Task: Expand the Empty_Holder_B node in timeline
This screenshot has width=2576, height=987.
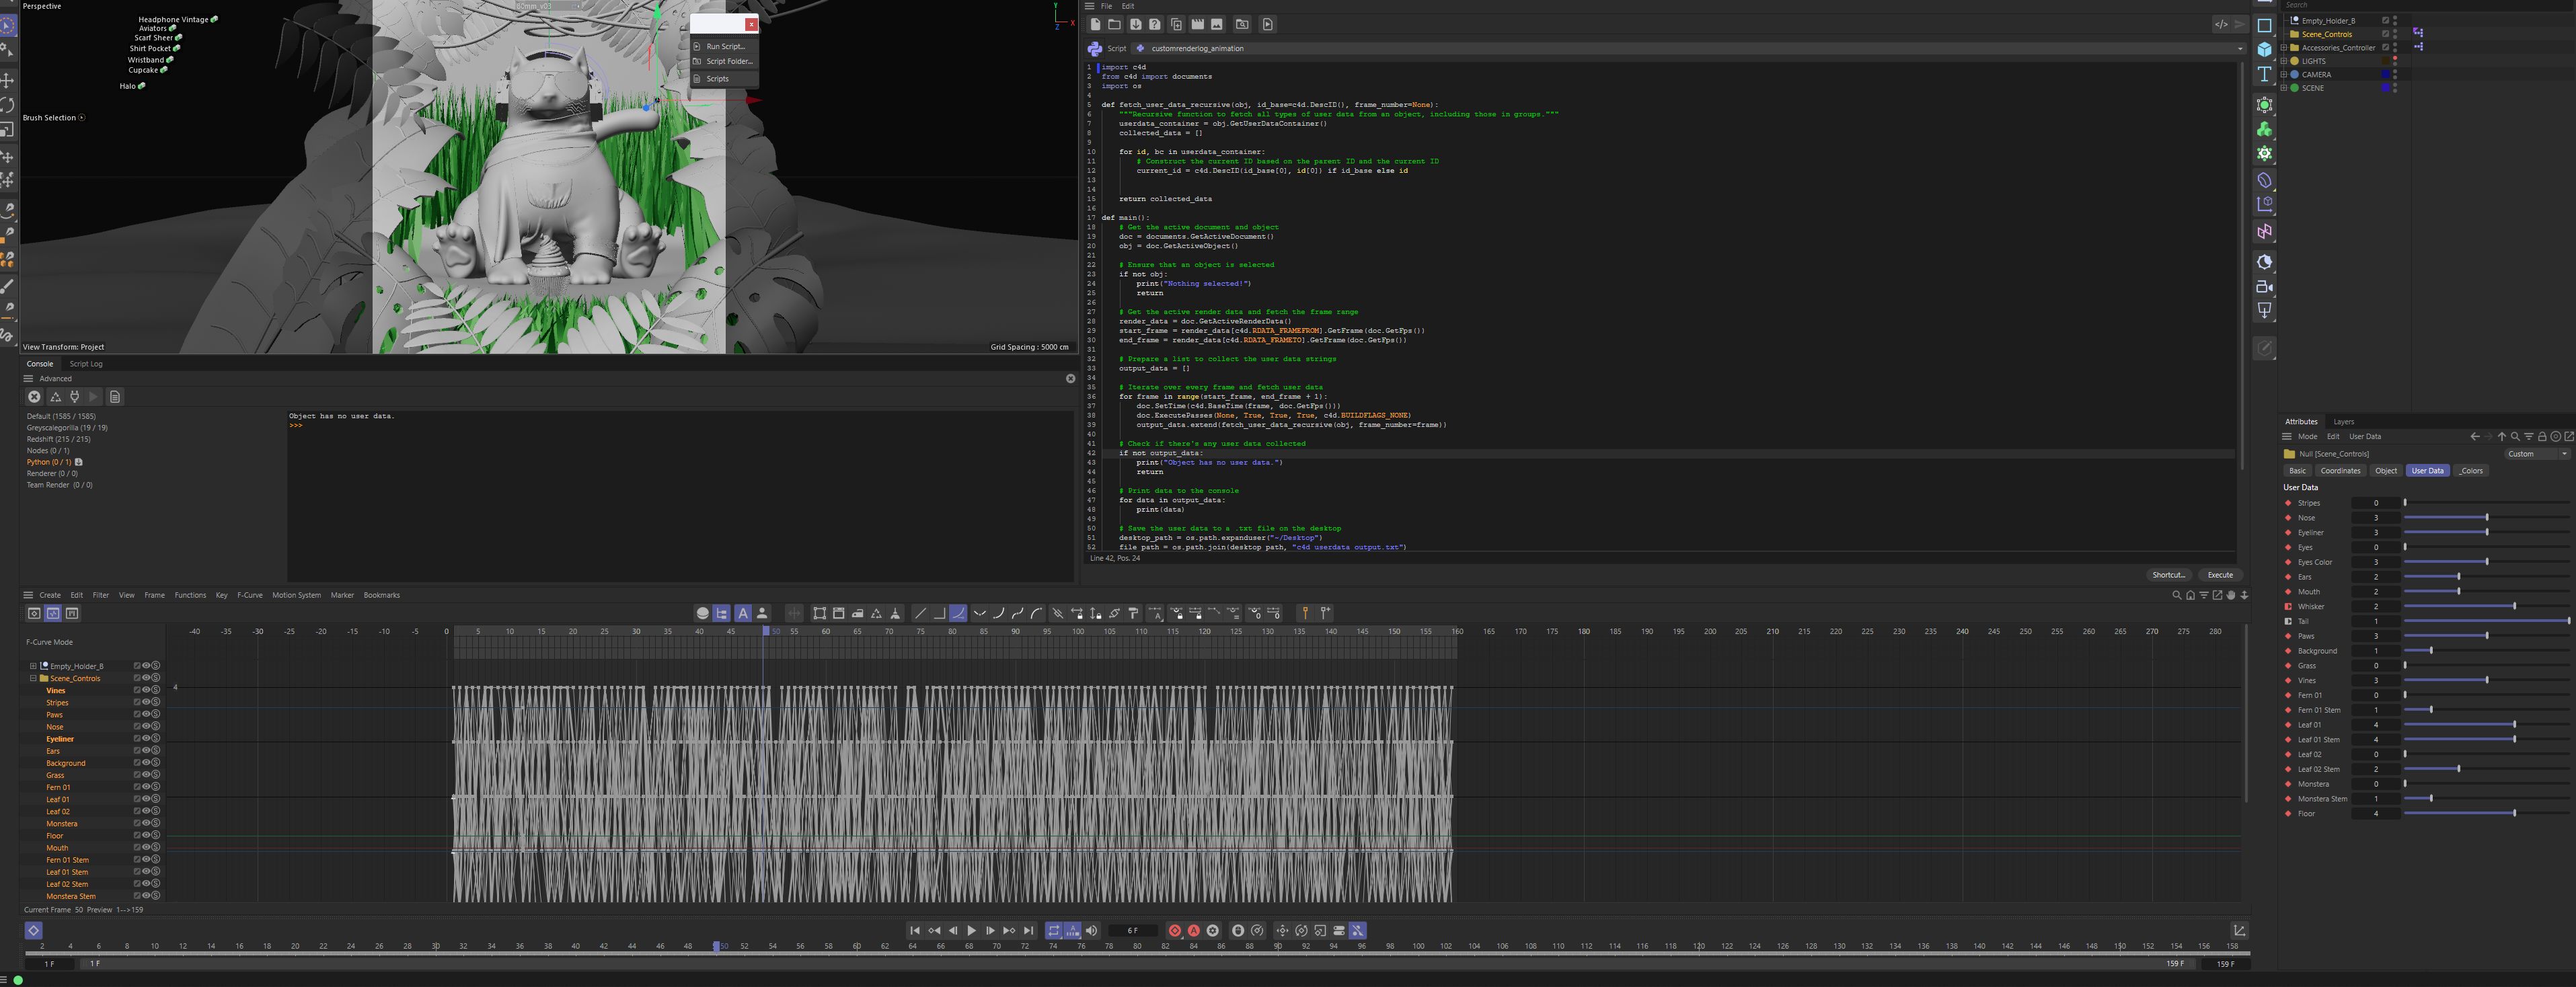Action: tap(33, 666)
